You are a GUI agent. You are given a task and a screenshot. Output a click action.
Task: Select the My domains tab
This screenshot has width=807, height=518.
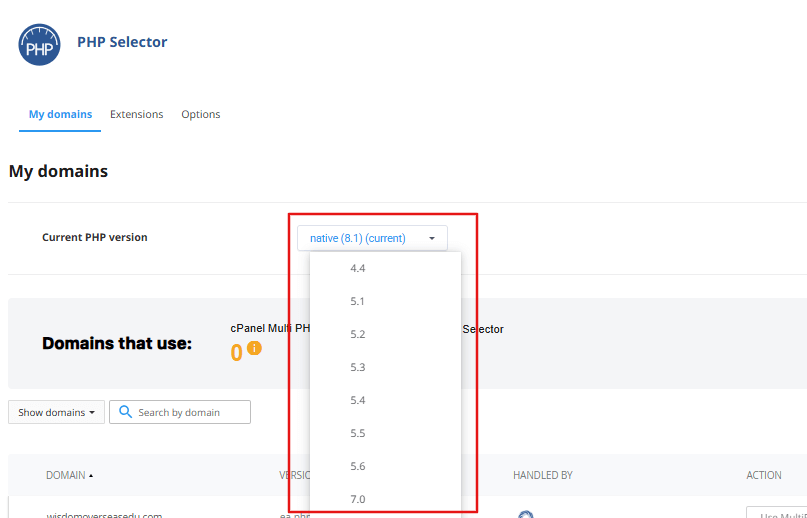pos(60,114)
